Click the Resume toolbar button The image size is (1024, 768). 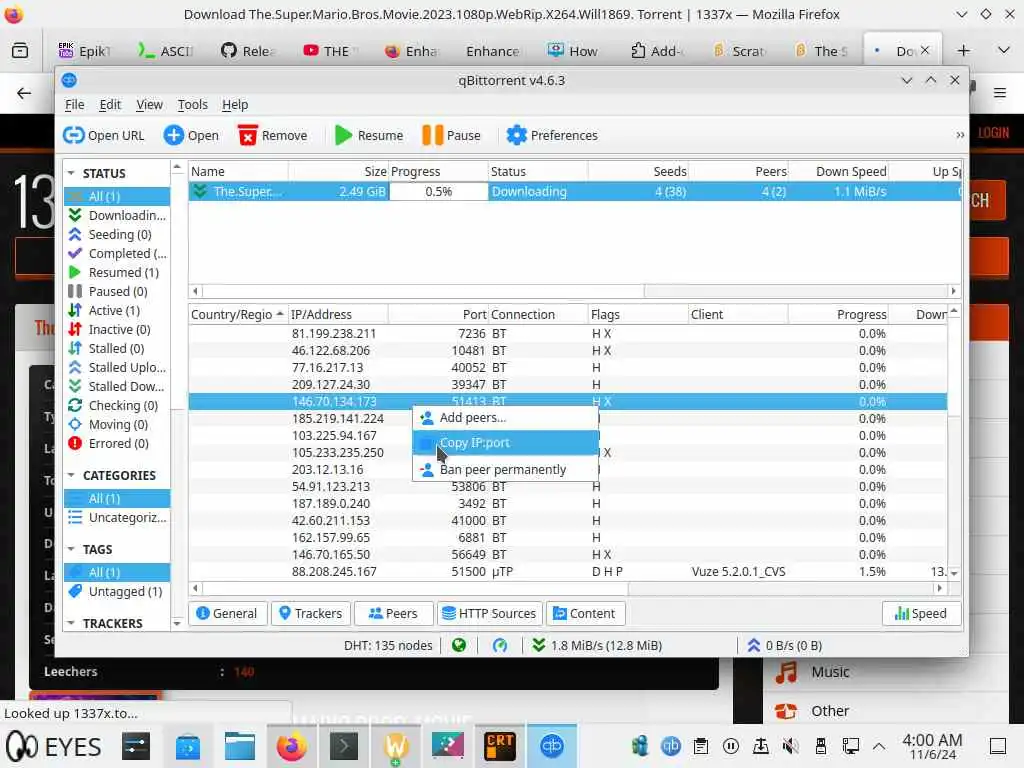pyautogui.click(x=369, y=135)
